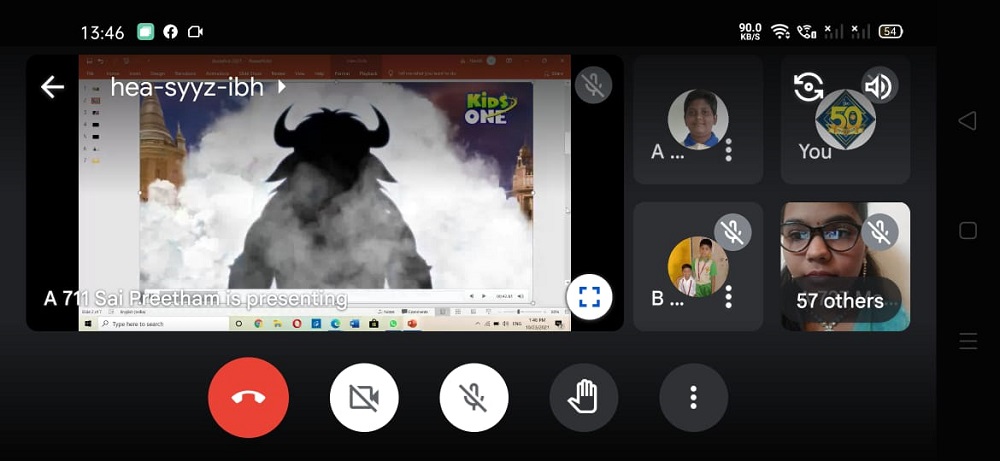Unmute the microphone in bottom bar
The width and height of the screenshot is (1000, 461).
474,397
